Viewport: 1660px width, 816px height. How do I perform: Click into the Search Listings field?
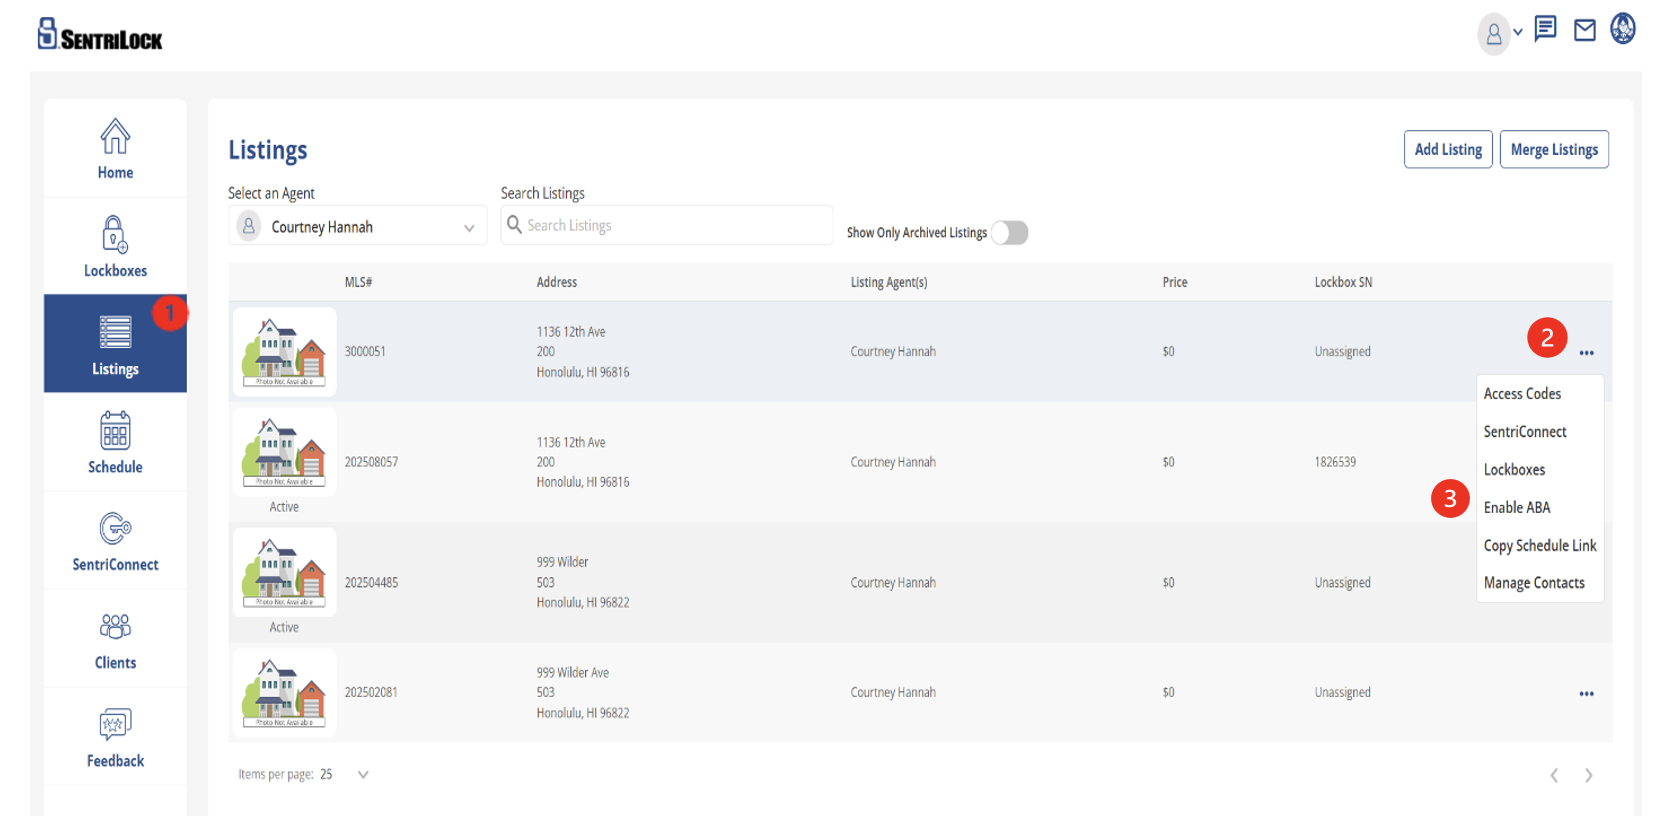click(x=675, y=226)
